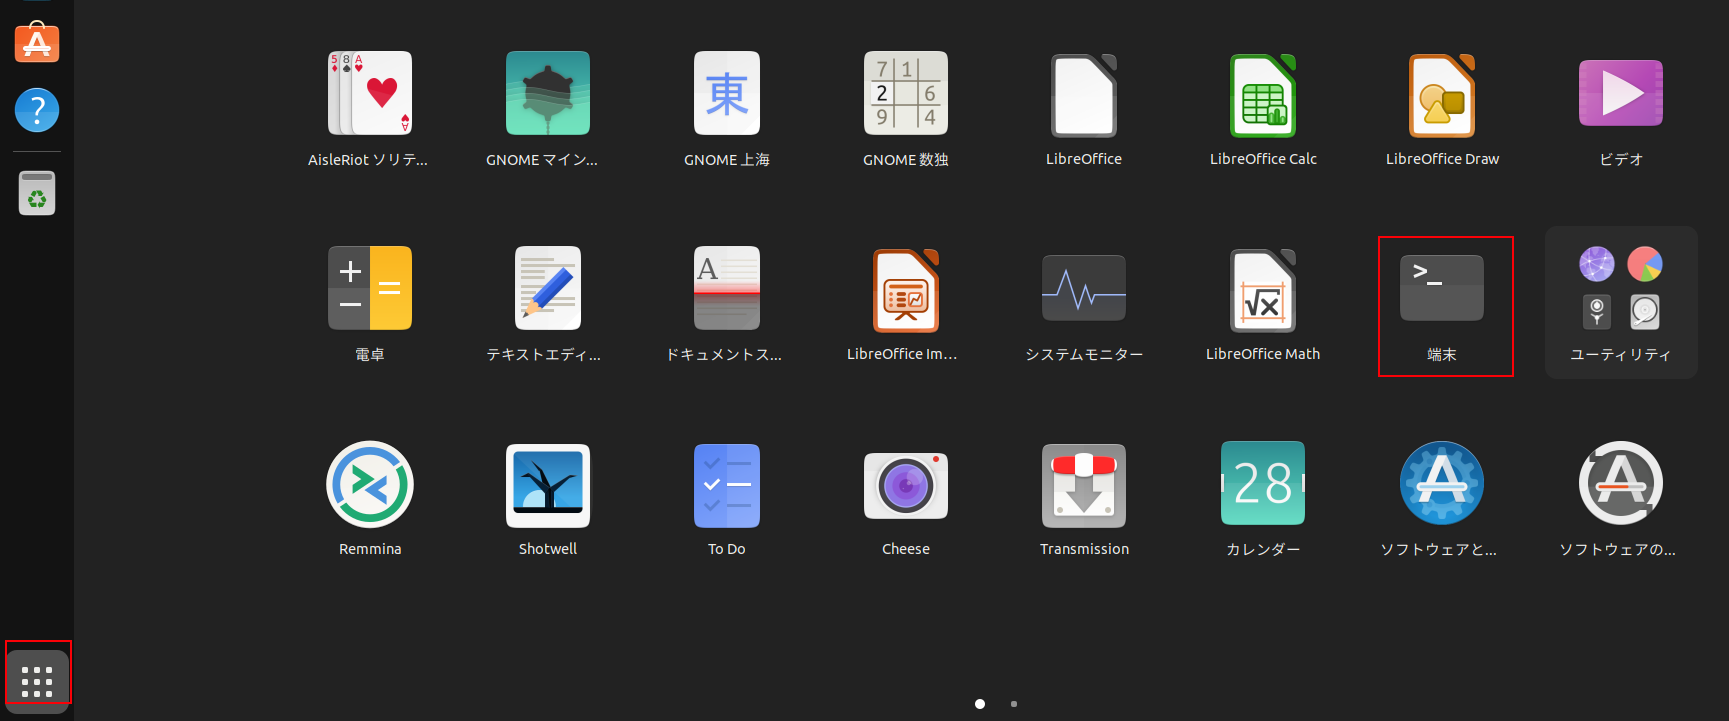Open Shotwell photo manager

click(548, 486)
